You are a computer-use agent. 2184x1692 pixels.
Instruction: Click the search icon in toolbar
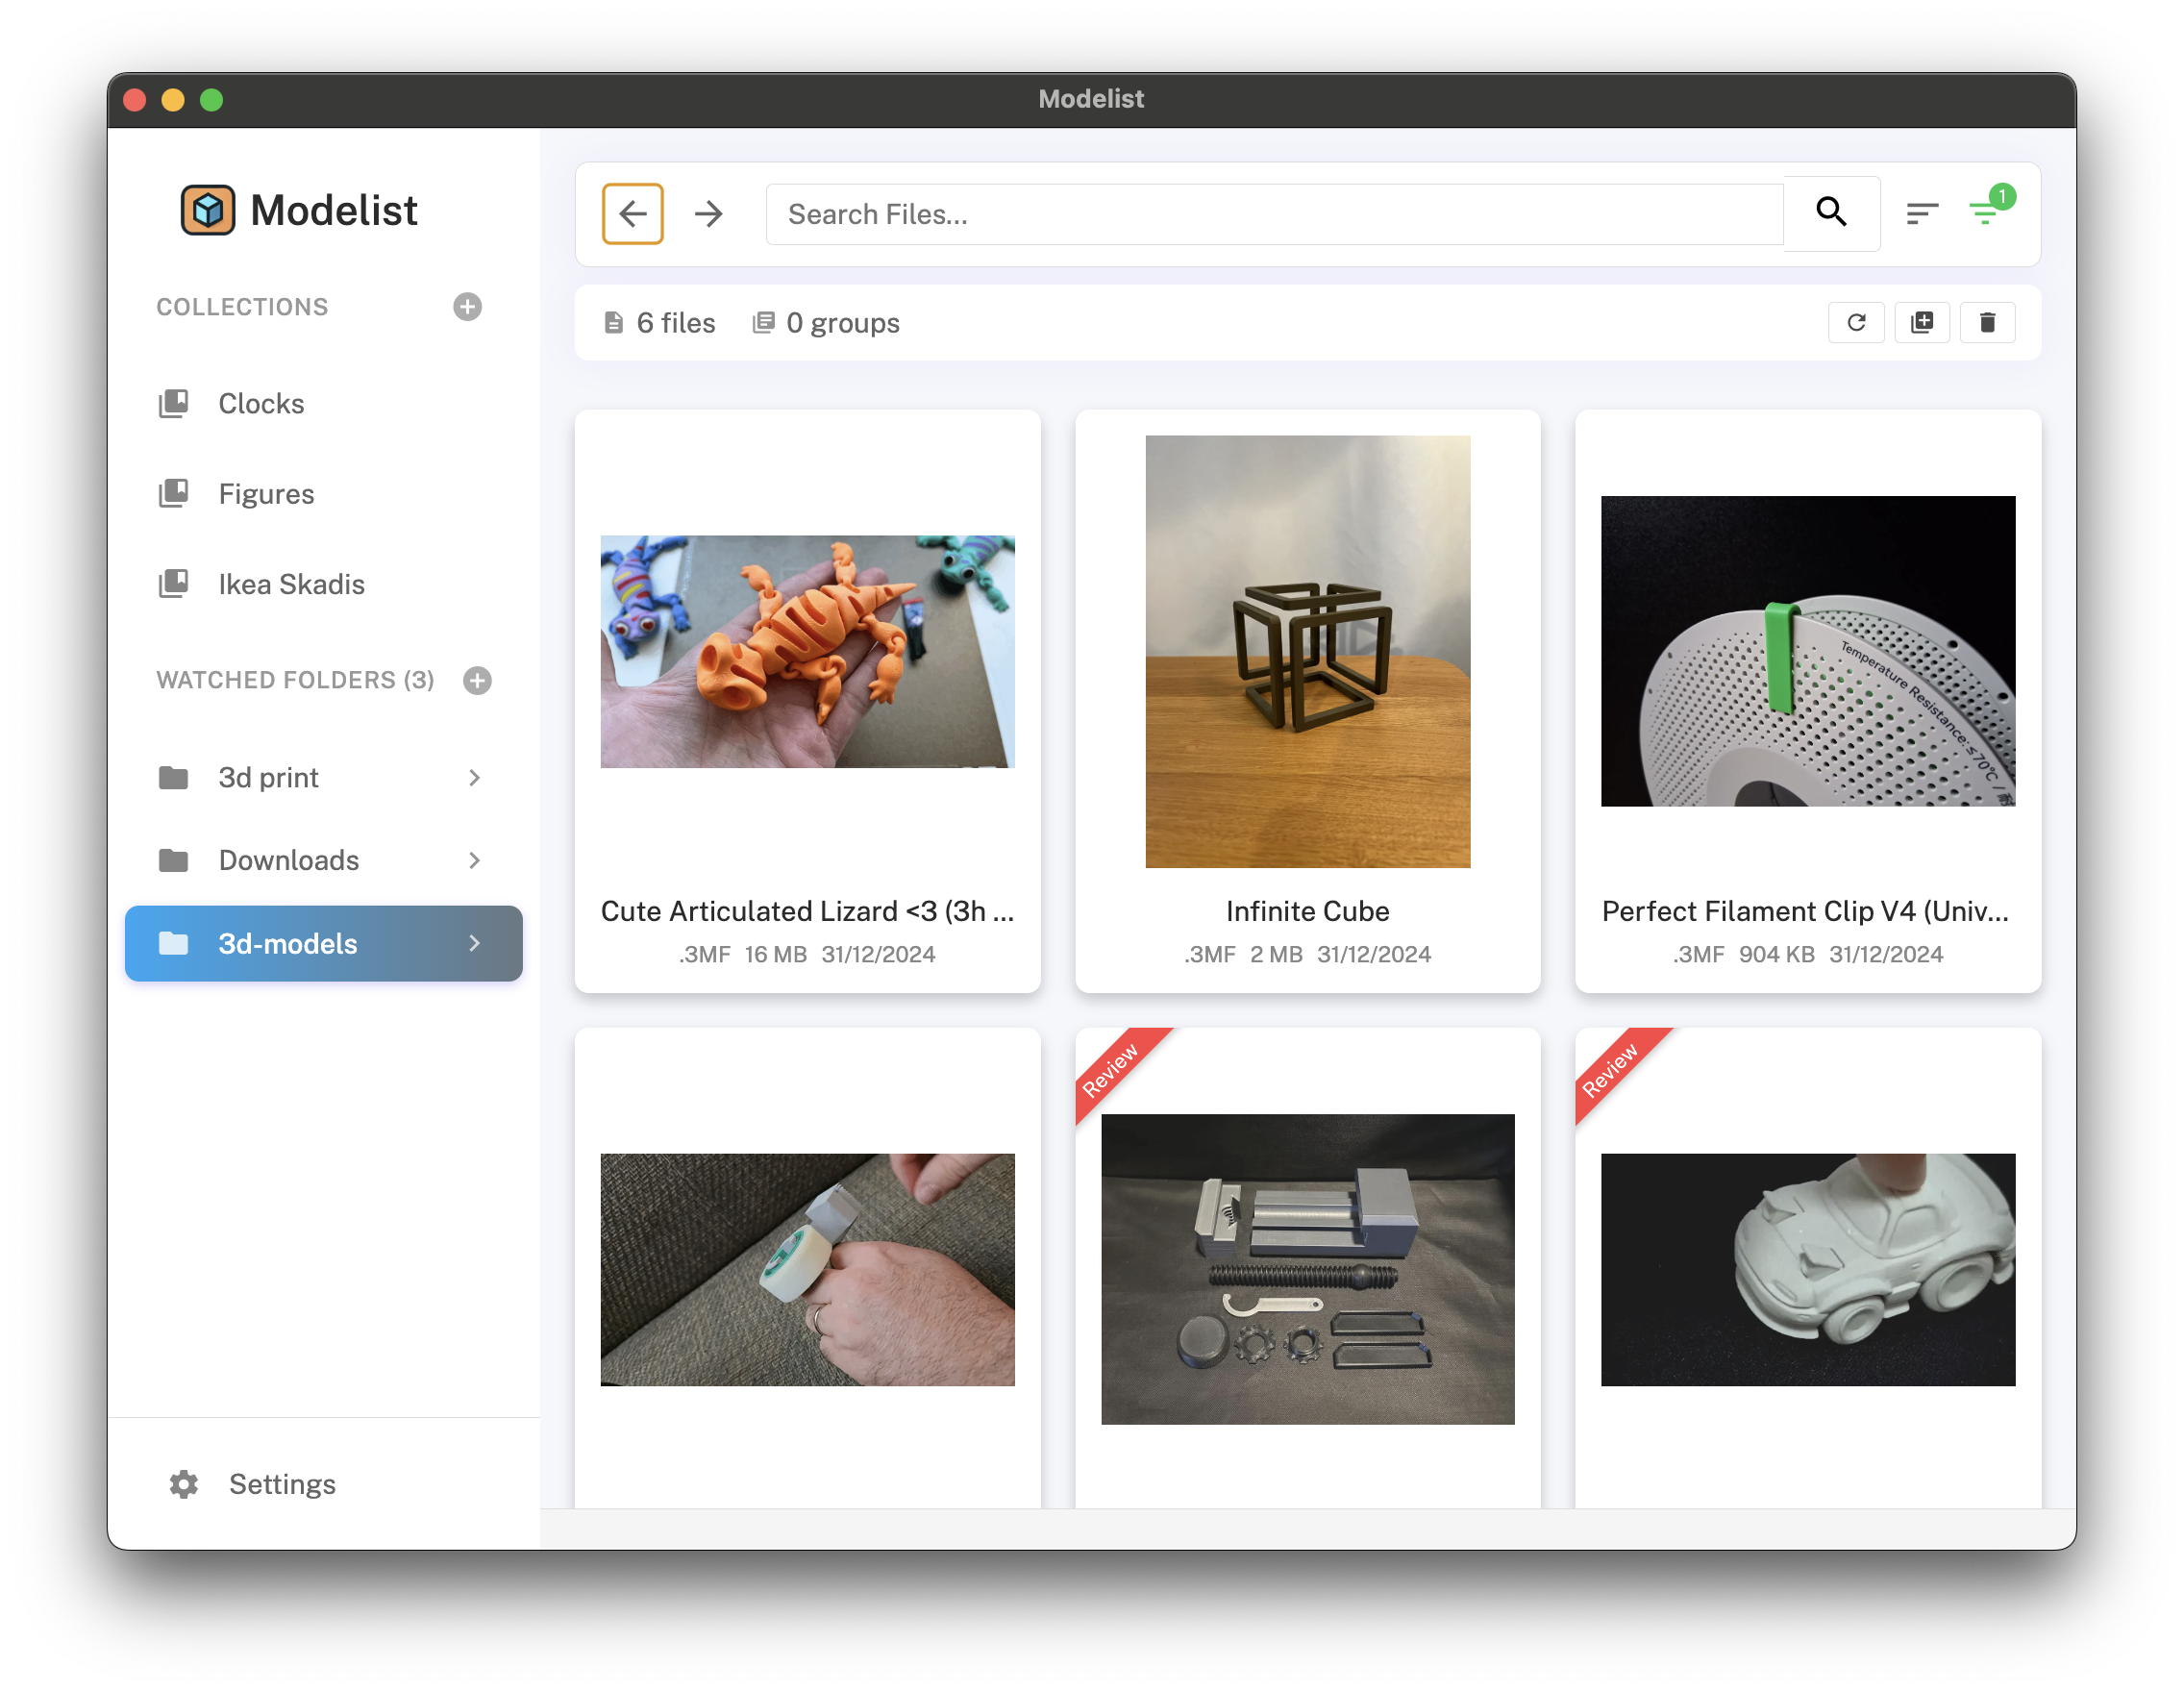click(1833, 212)
